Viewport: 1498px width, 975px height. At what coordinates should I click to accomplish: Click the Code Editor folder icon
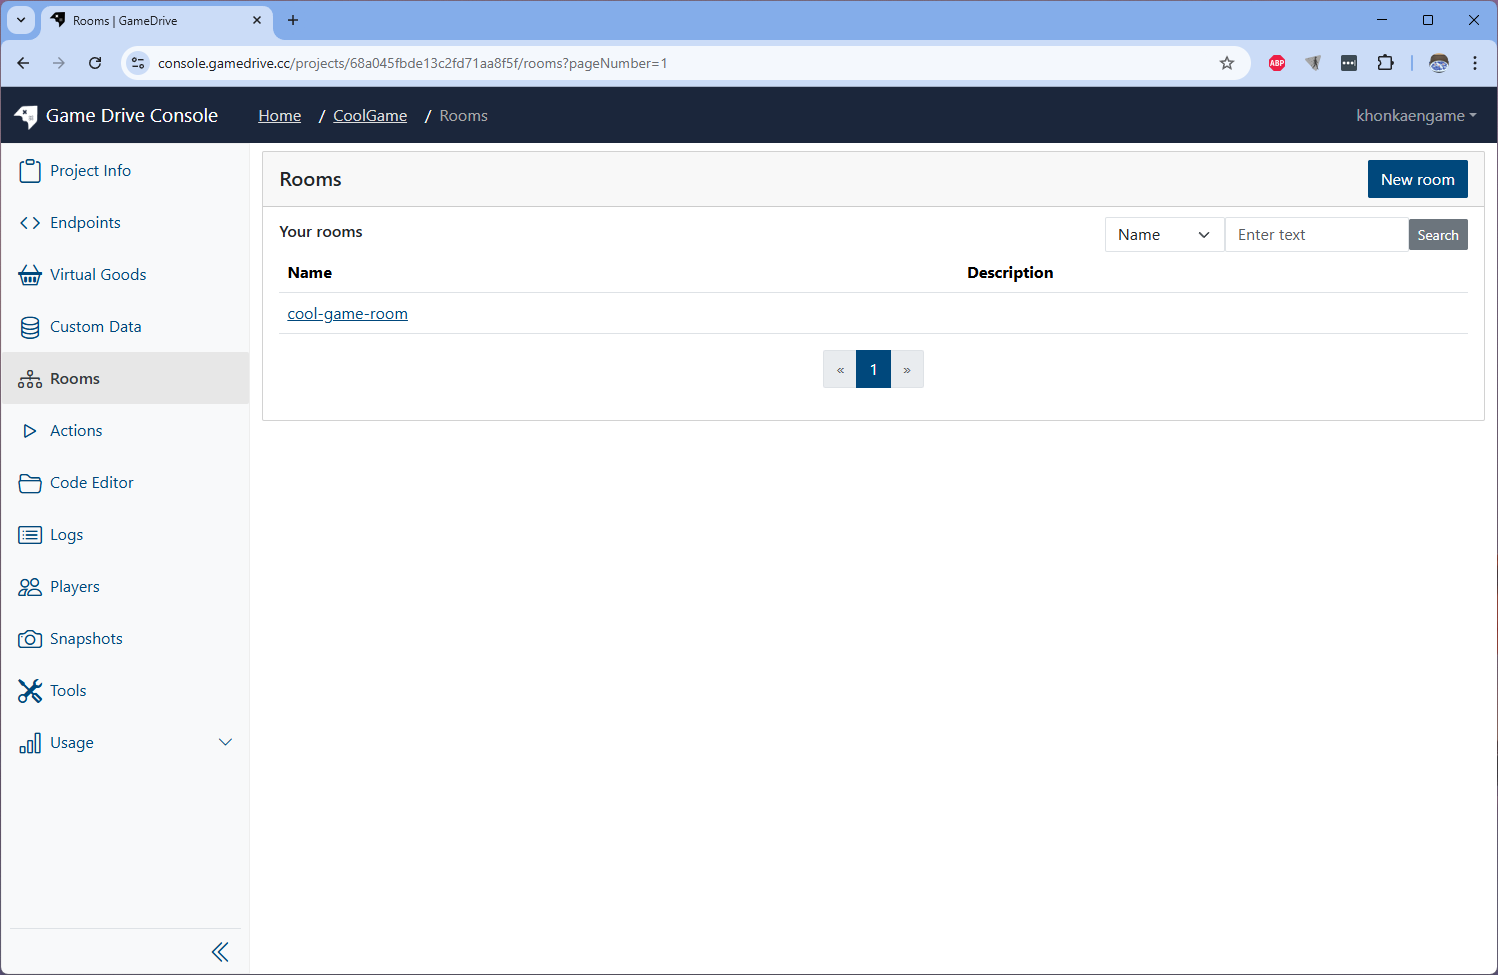30,483
